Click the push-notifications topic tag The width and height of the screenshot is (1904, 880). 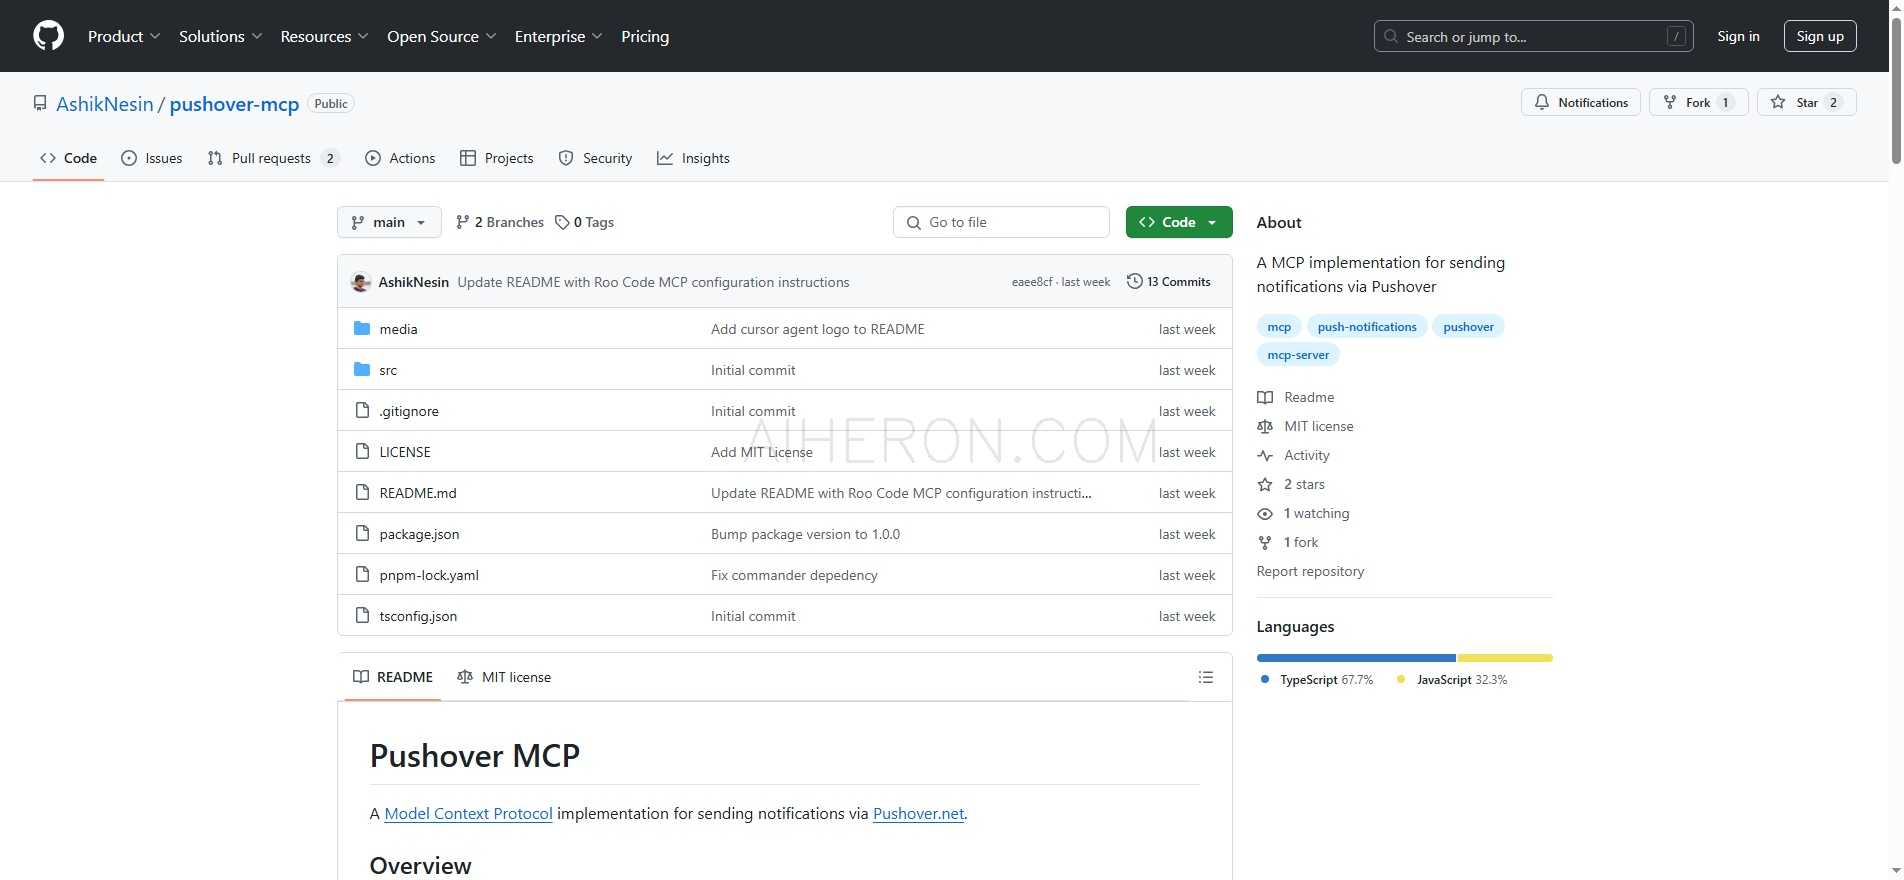pos(1367,326)
